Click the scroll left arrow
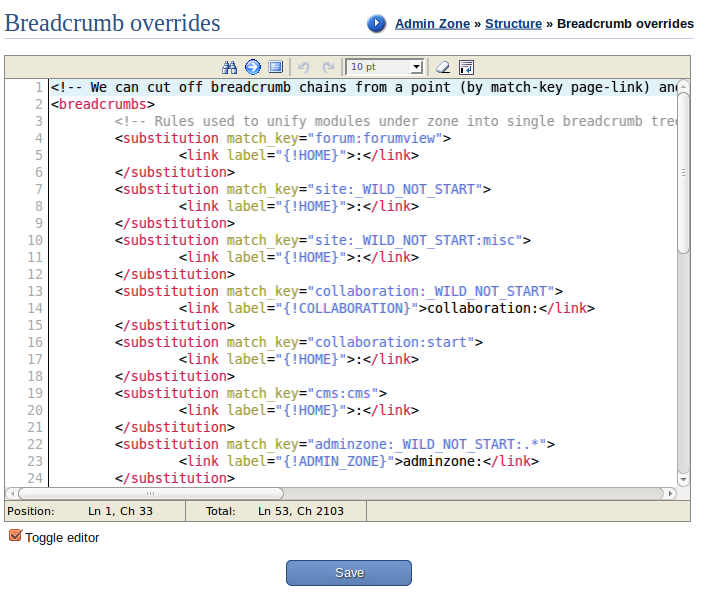The height and width of the screenshot is (603, 702). click(x=11, y=493)
